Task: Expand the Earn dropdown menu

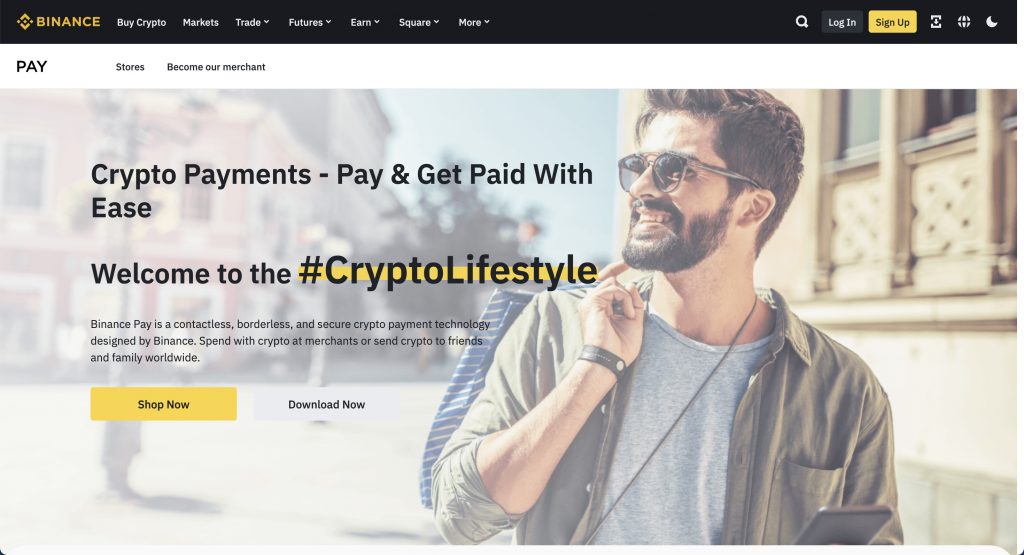Action: [x=365, y=22]
